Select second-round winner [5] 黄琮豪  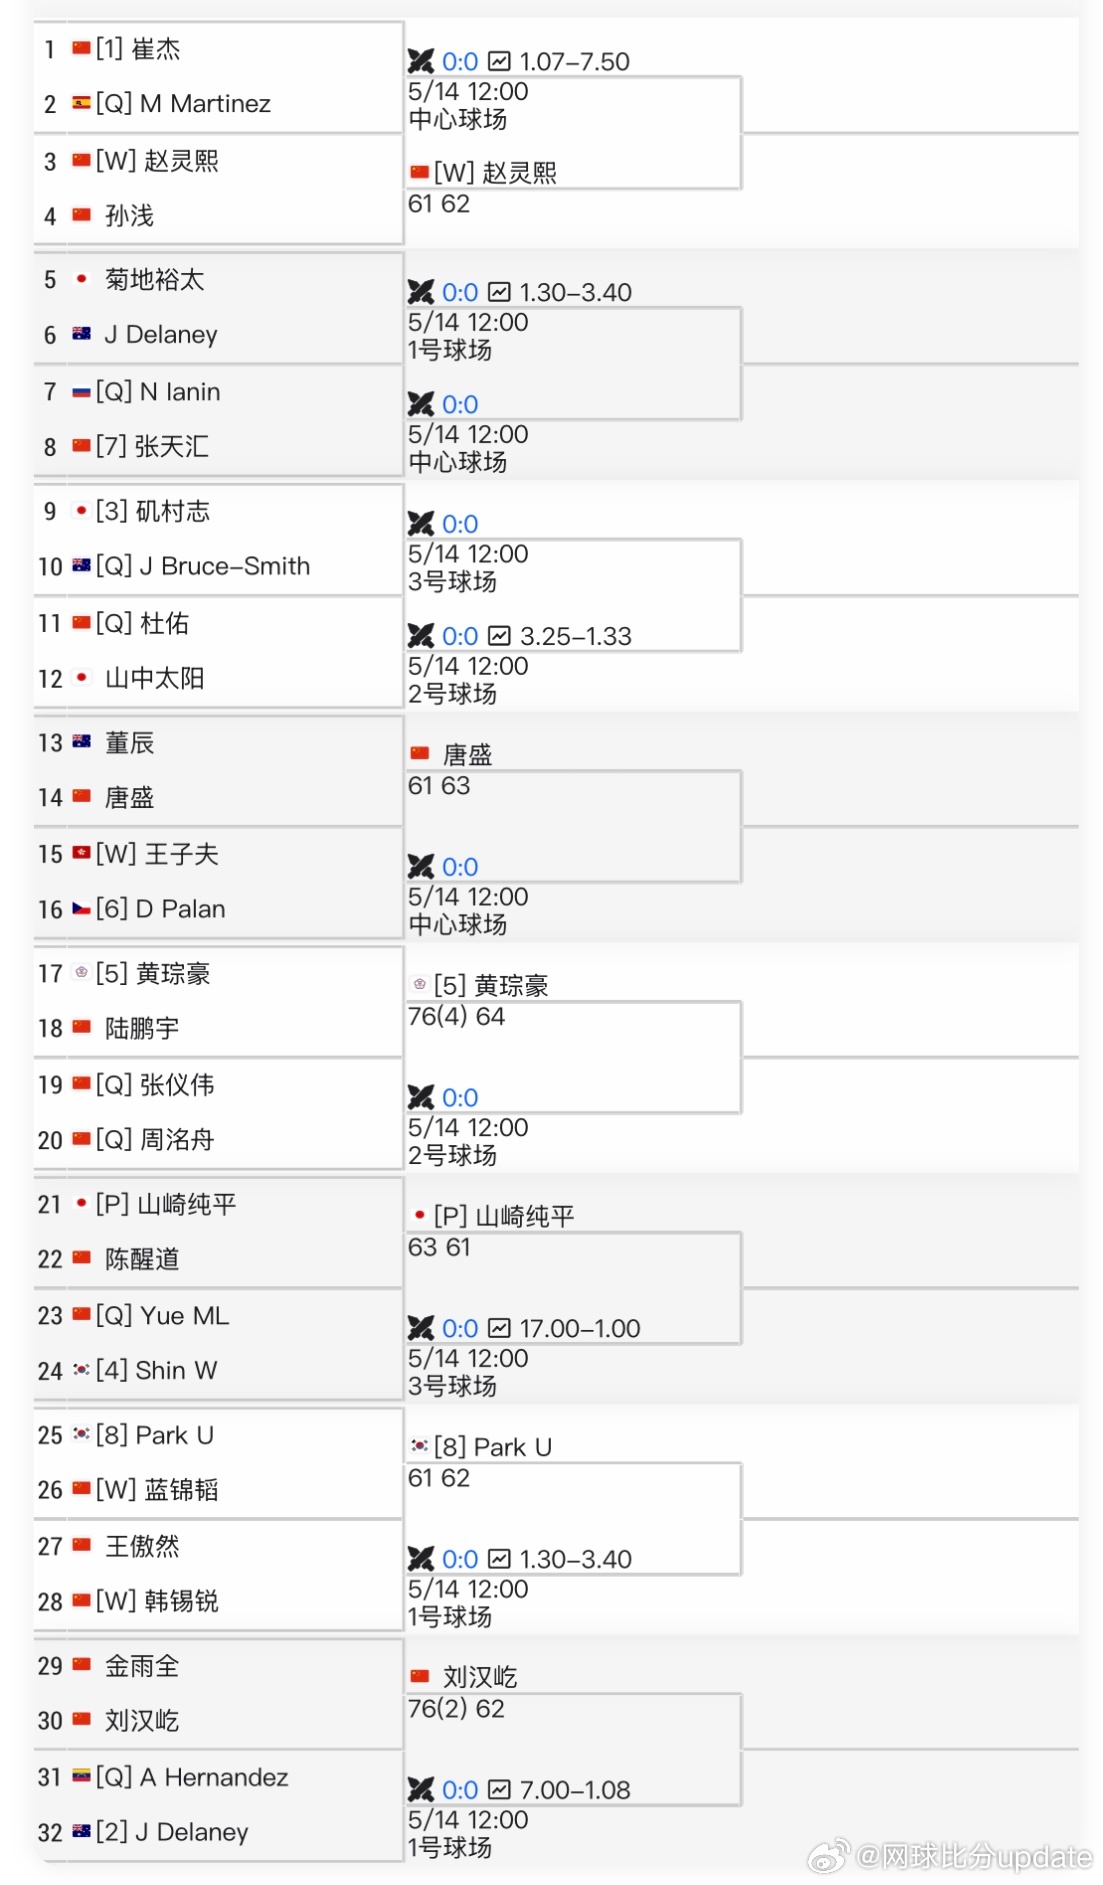pos(491,985)
